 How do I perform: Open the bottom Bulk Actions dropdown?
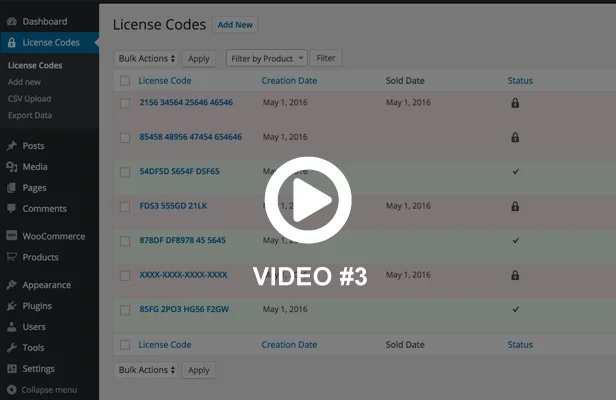pyautogui.click(x=146, y=370)
